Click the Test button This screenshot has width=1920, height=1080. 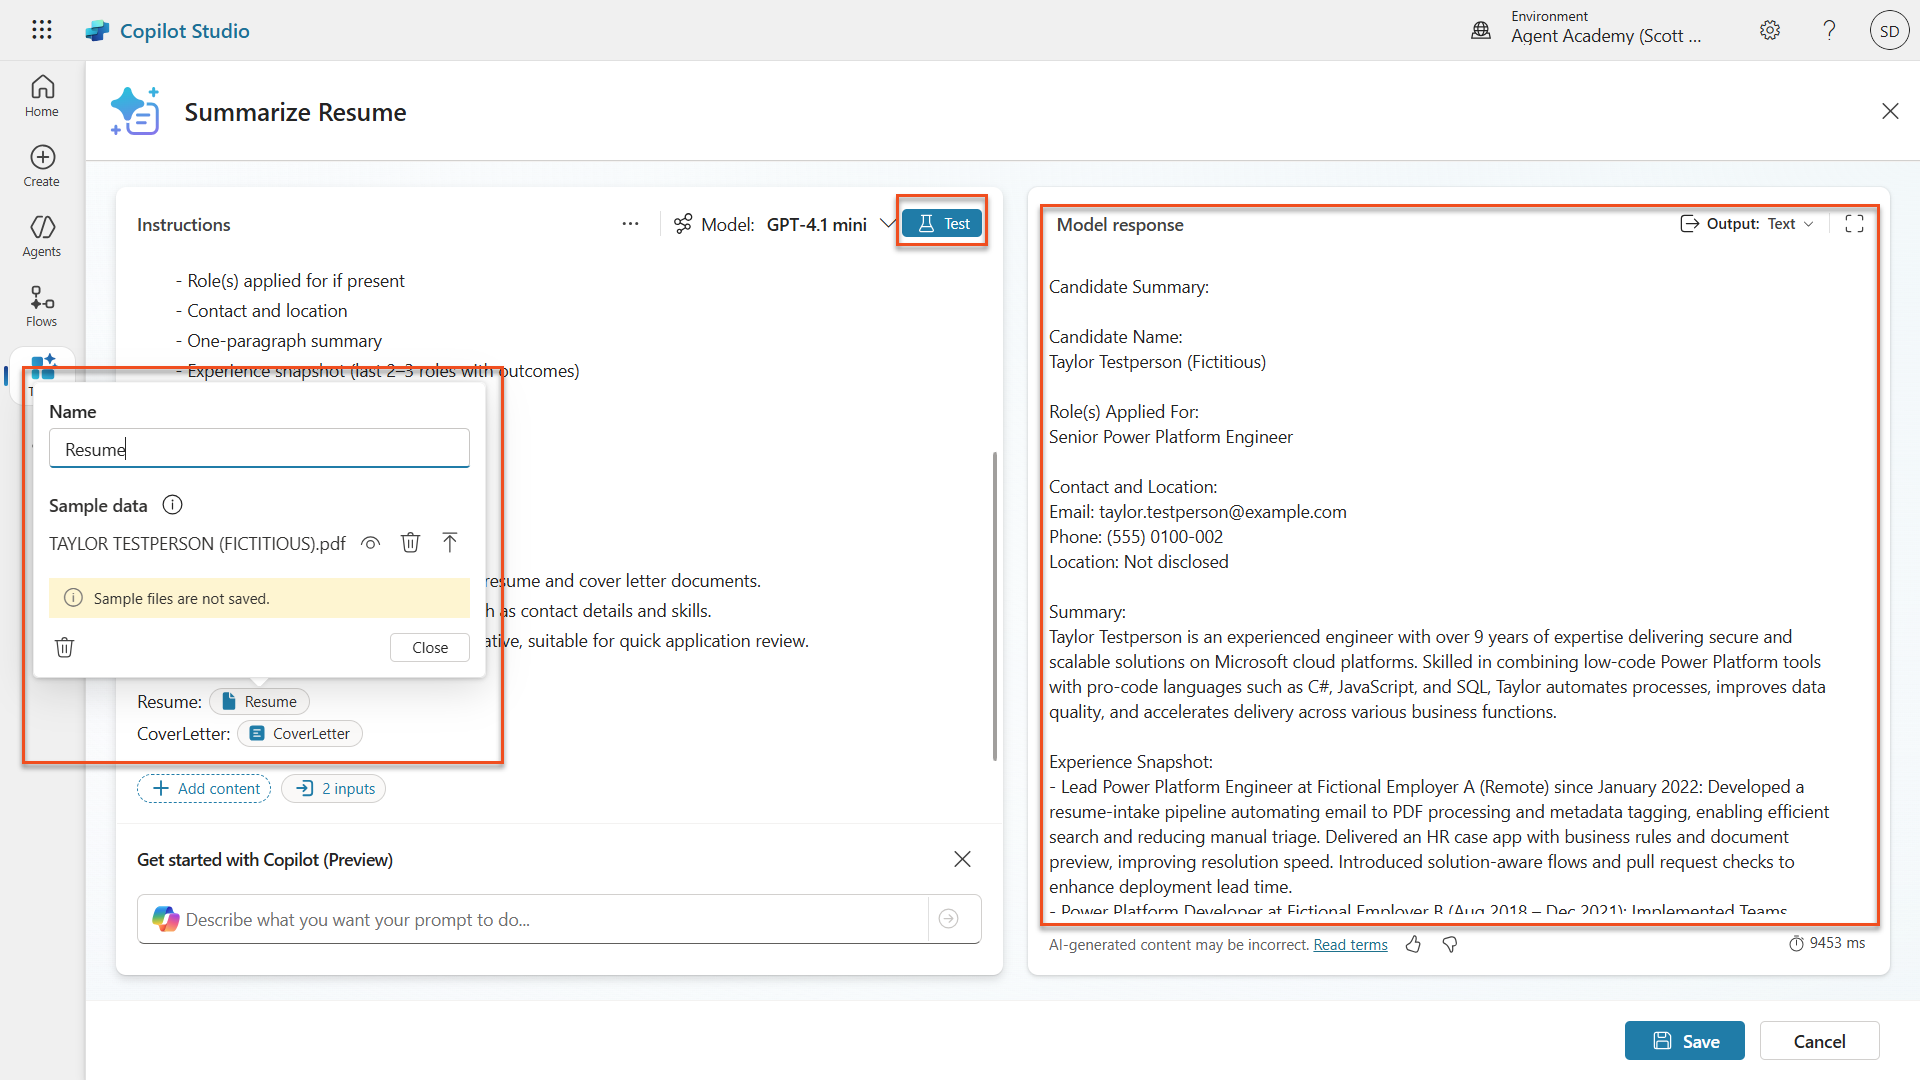click(x=942, y=224)
